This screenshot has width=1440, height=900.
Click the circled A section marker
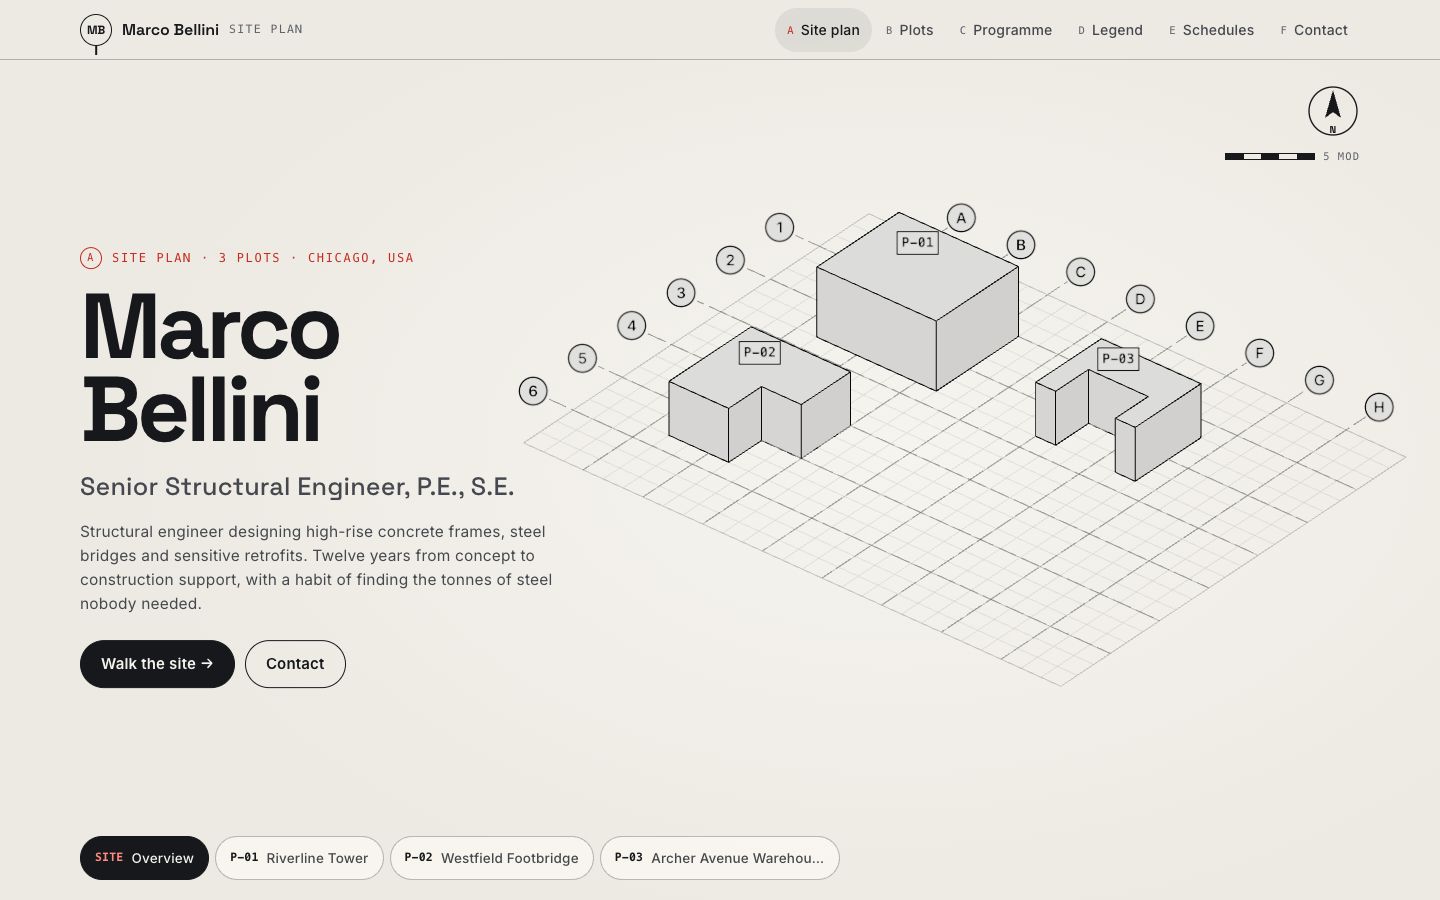(91, 258)
